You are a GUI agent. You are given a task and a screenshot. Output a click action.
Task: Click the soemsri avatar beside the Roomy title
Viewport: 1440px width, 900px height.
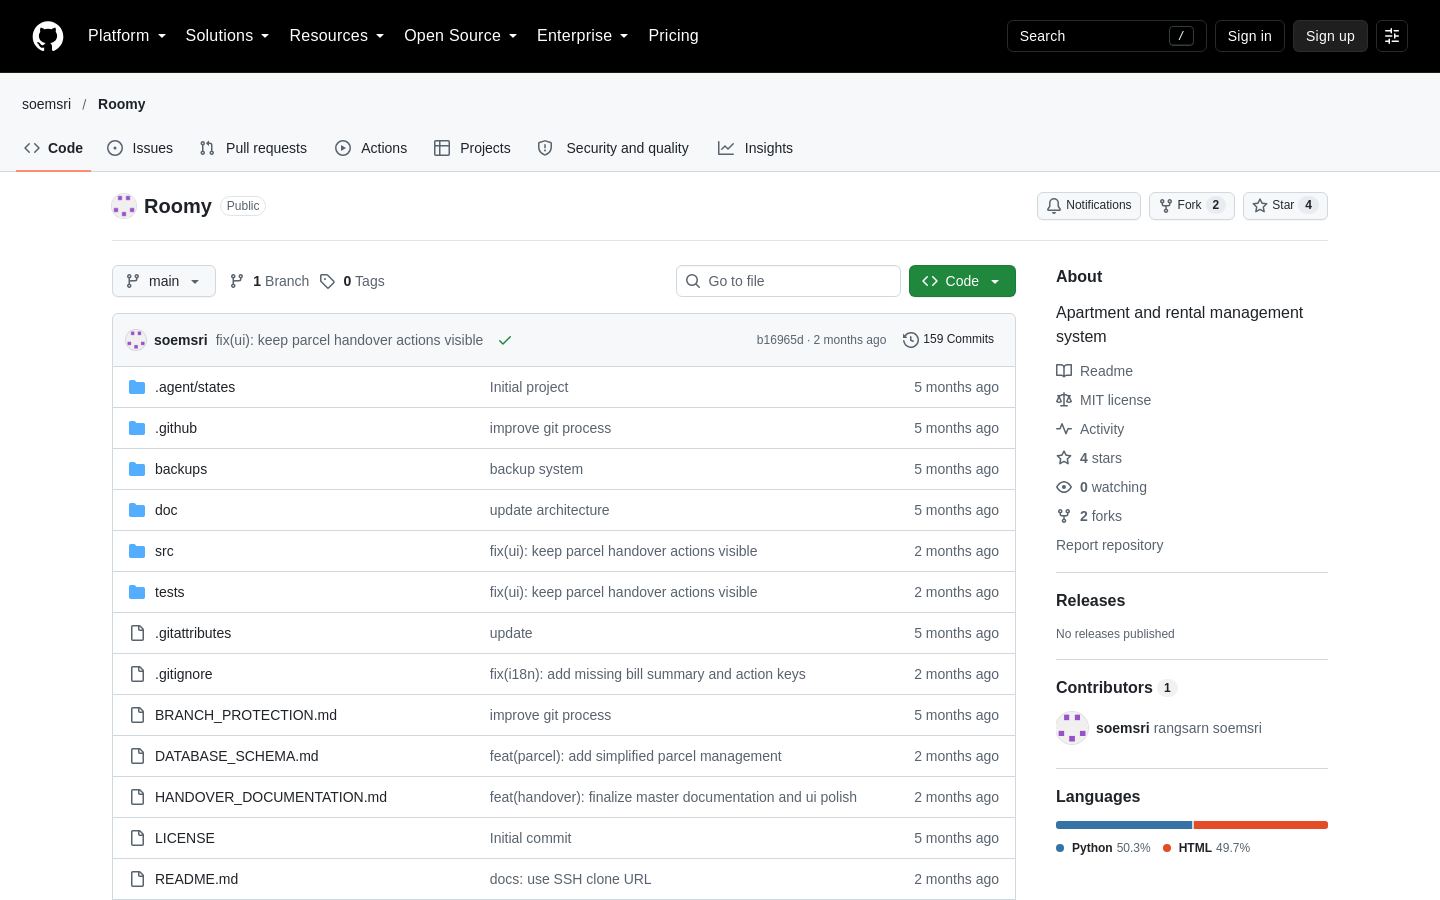(x=124, y=206)
